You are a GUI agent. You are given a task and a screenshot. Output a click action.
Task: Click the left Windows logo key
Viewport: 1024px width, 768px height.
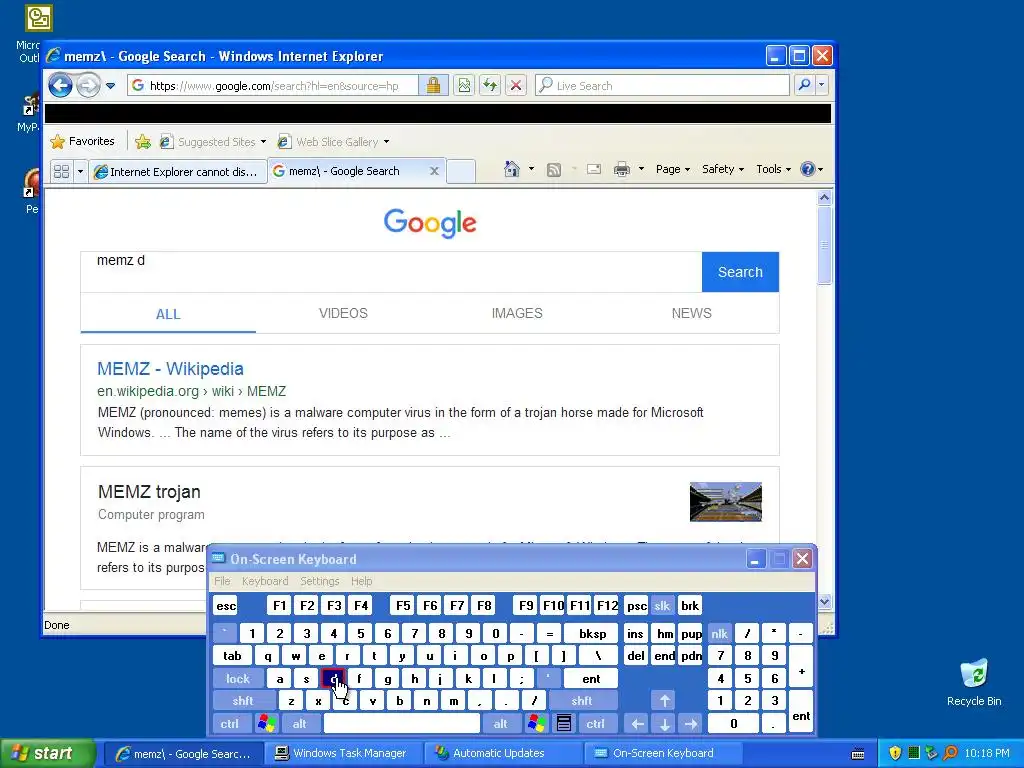pyautogui.click(x=266, y=724)
